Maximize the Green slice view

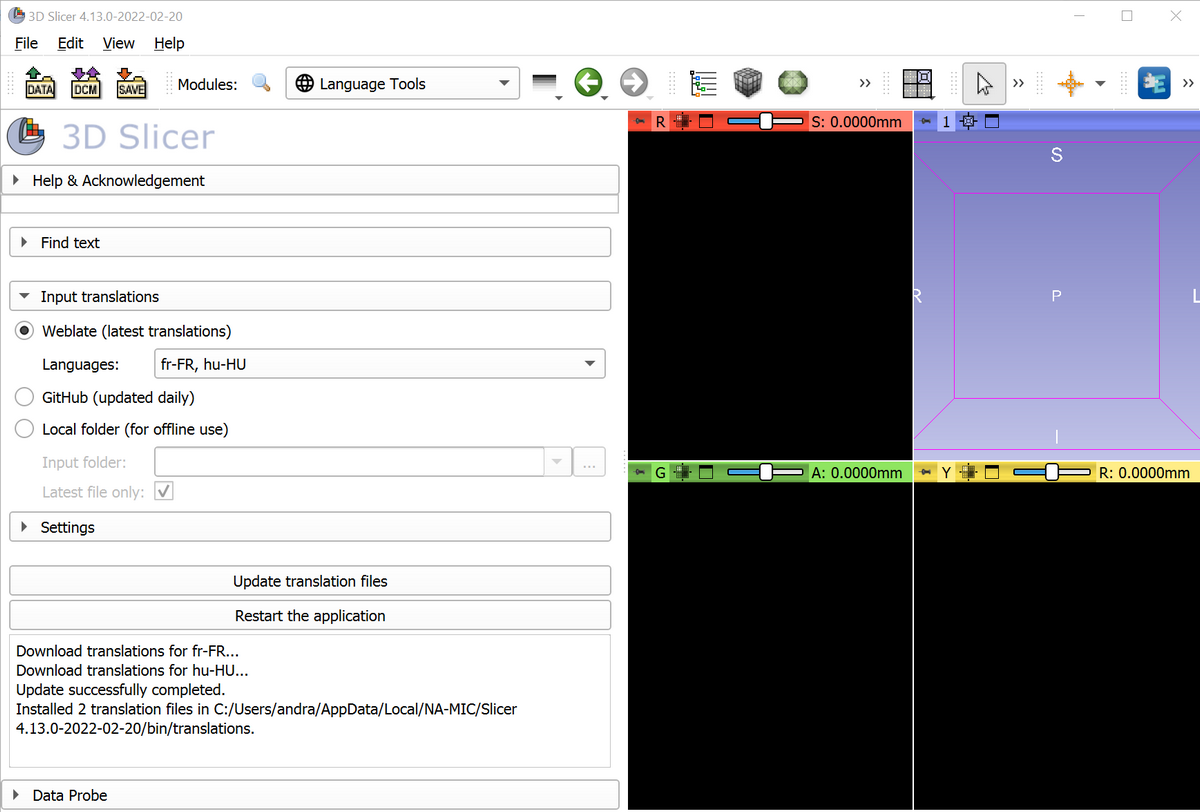706,472
